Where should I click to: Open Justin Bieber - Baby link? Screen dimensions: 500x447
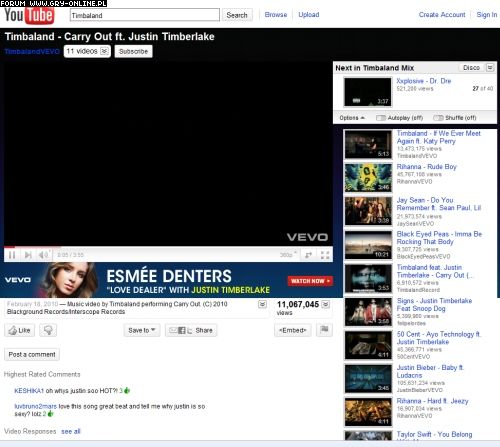[430, 371]
